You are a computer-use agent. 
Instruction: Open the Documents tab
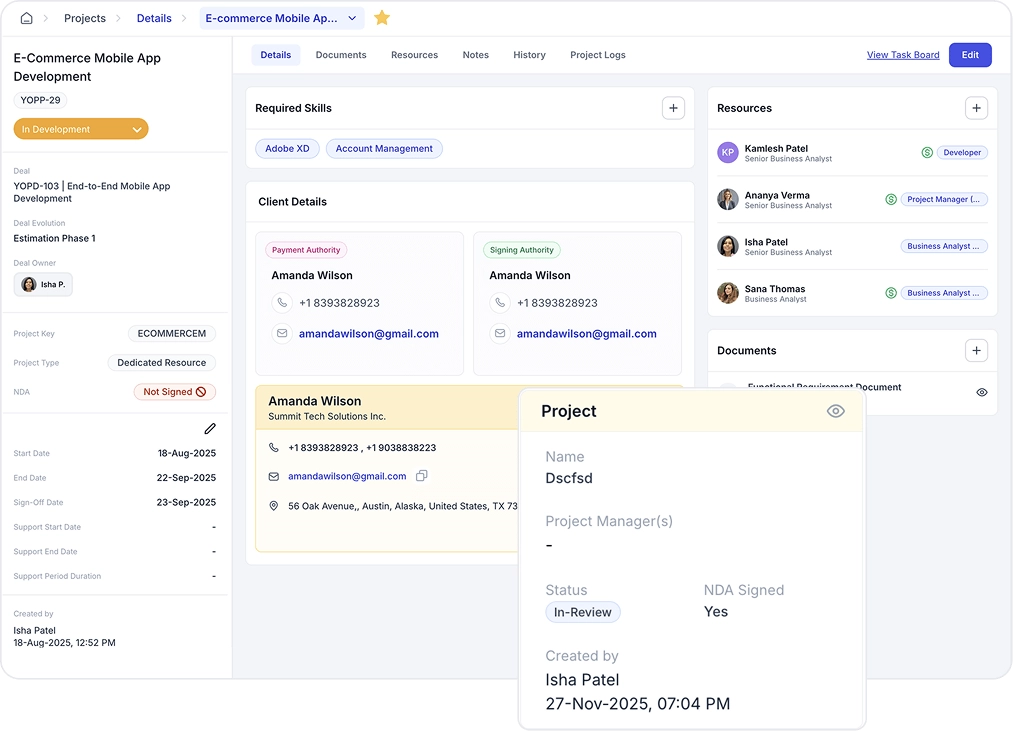tap(341, 55)
